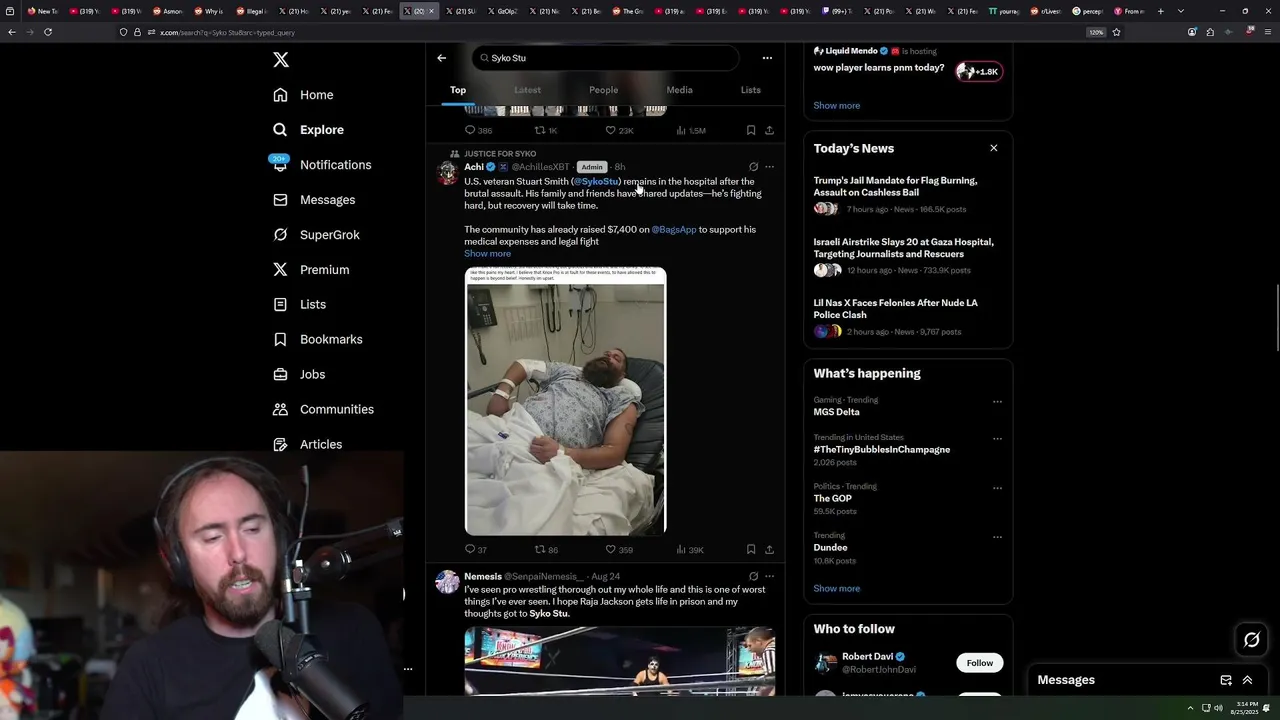Open options for MGS Delta trend
Screen dimensions: 1280x720
(x=997, y=402)
